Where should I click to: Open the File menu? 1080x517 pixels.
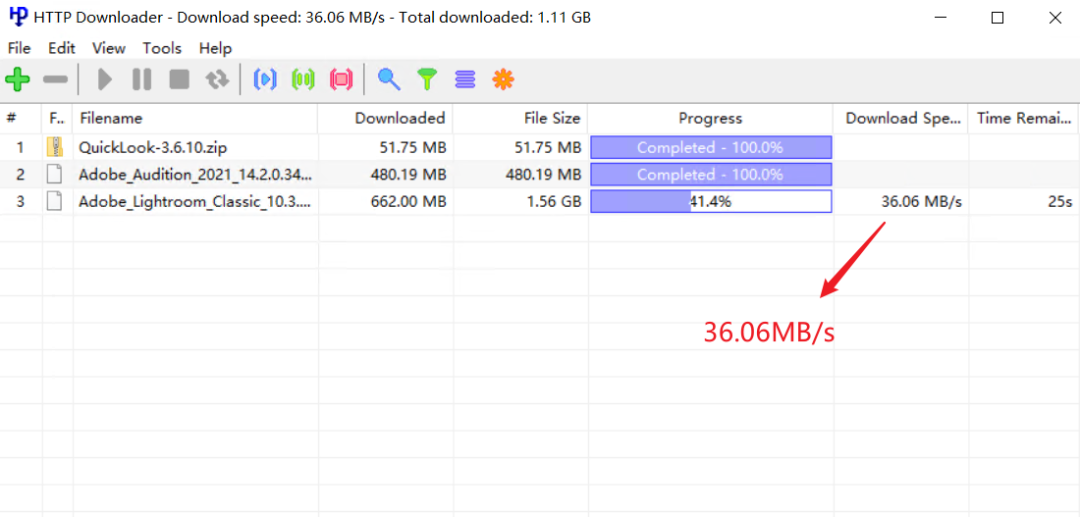point(19,48)
